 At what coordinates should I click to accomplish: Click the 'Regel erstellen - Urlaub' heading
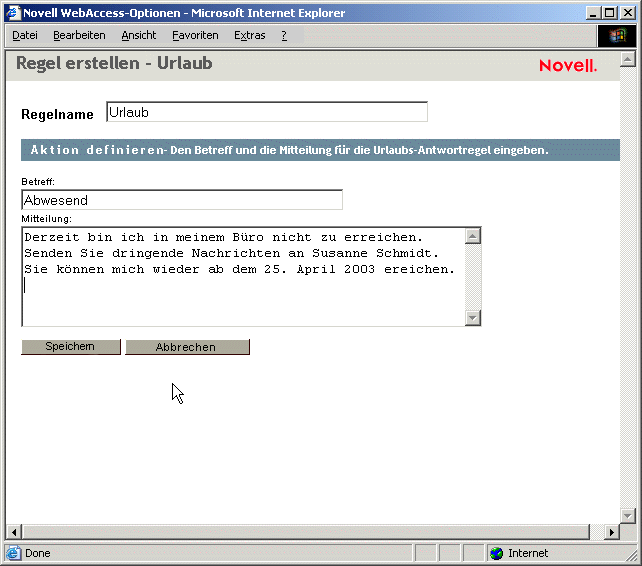(114, 63)
